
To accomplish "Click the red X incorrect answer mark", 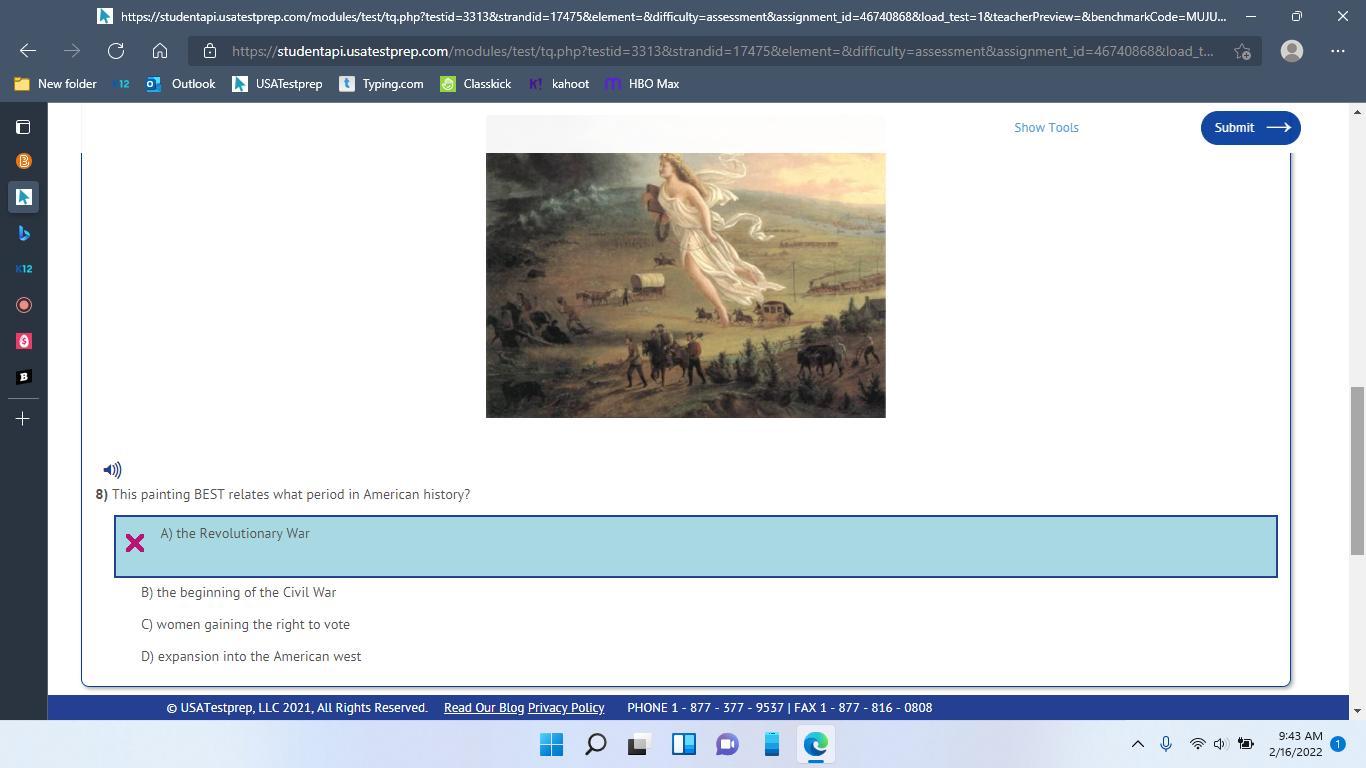I will pos(135,543).
